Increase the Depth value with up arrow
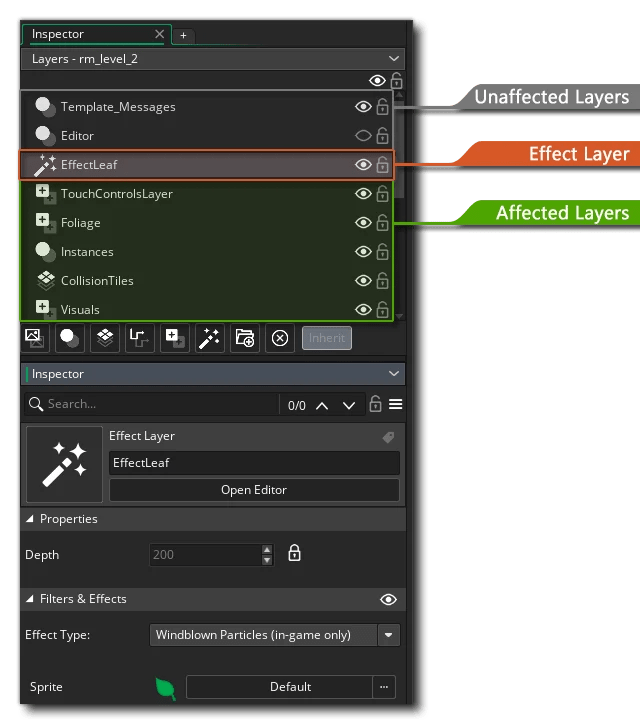This screenshot has height=724, width=640. tap(267, 549)
